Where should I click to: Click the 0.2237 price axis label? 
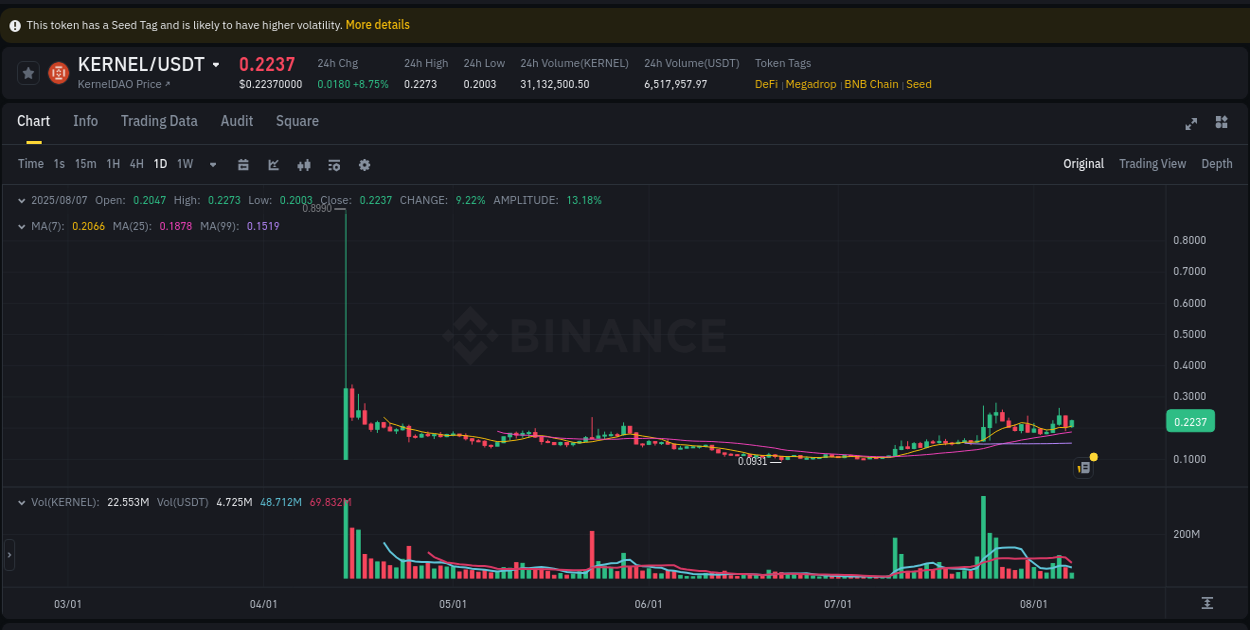pyautogui.click(x=1190, y=421)
